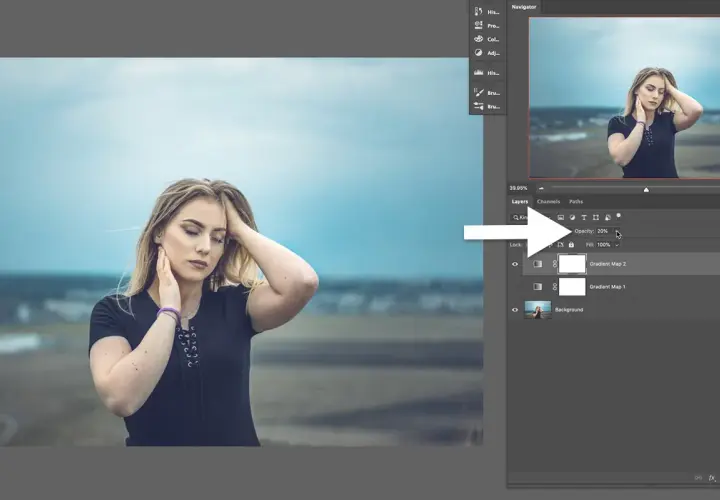
Task: Click the Fill 100% value field
Action: 604,245
